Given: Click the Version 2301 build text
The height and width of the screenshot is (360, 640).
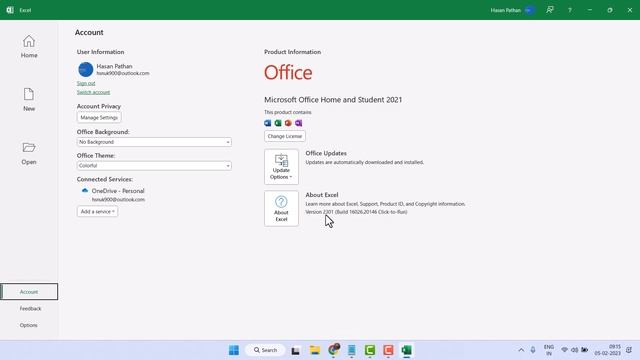Looking at the screenshot, I should [356, 212].
